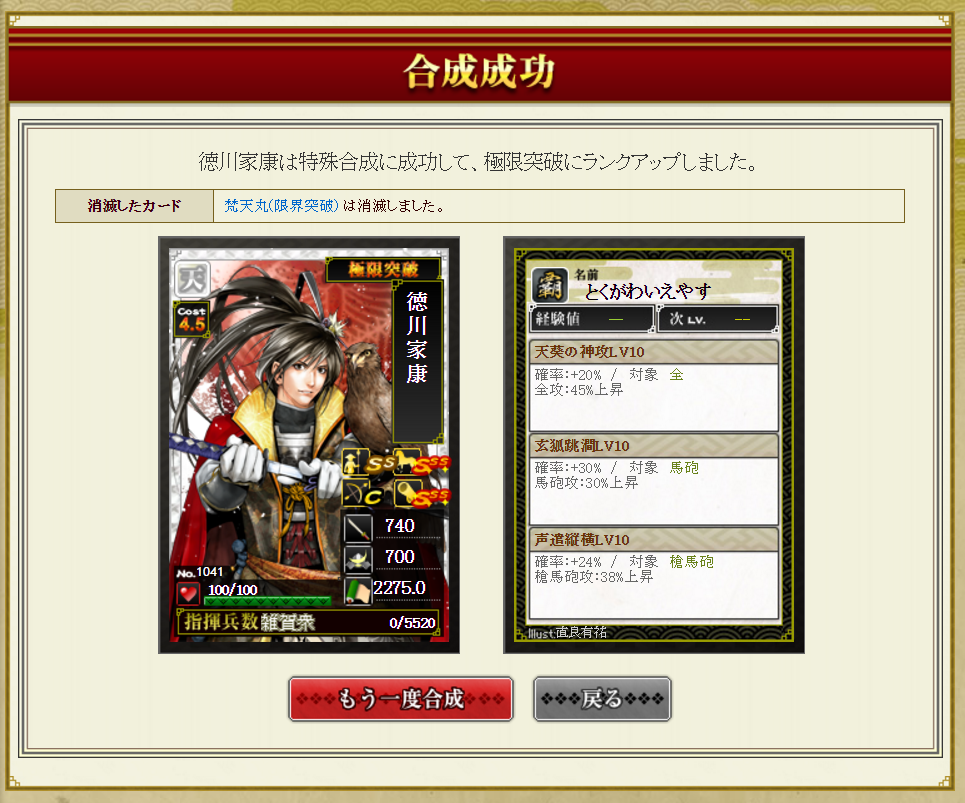This screenshot has height=803, width=965.
Task: Open the 梵天丸(限界突破) card link
Action: (x=281, y=206)
